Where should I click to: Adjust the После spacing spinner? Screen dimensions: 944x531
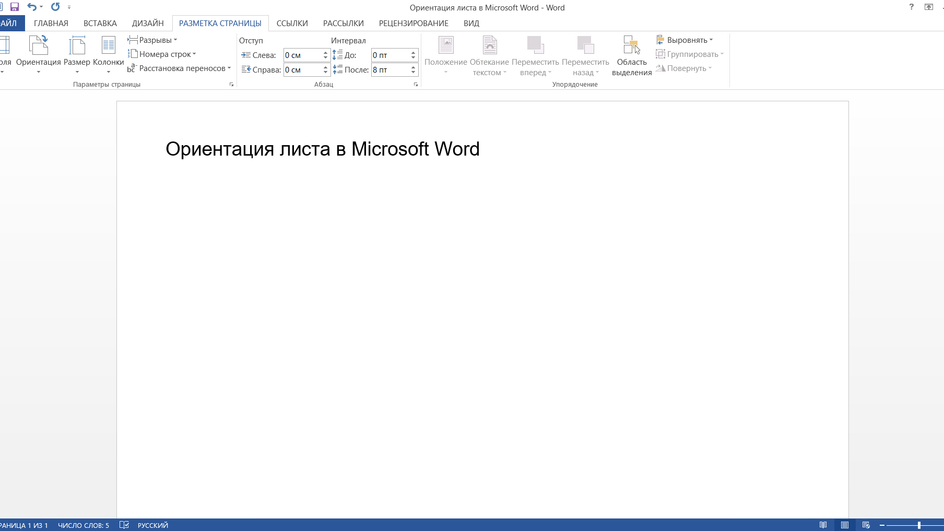tap(414, 70)
